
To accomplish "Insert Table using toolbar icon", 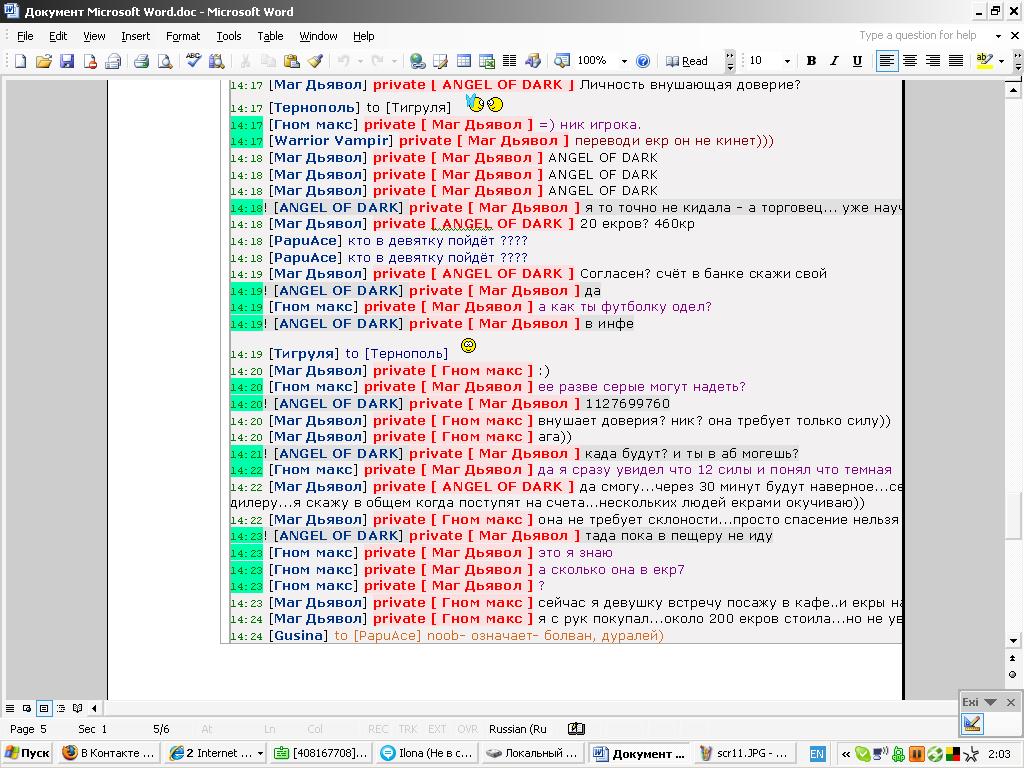I will (464, 61).
